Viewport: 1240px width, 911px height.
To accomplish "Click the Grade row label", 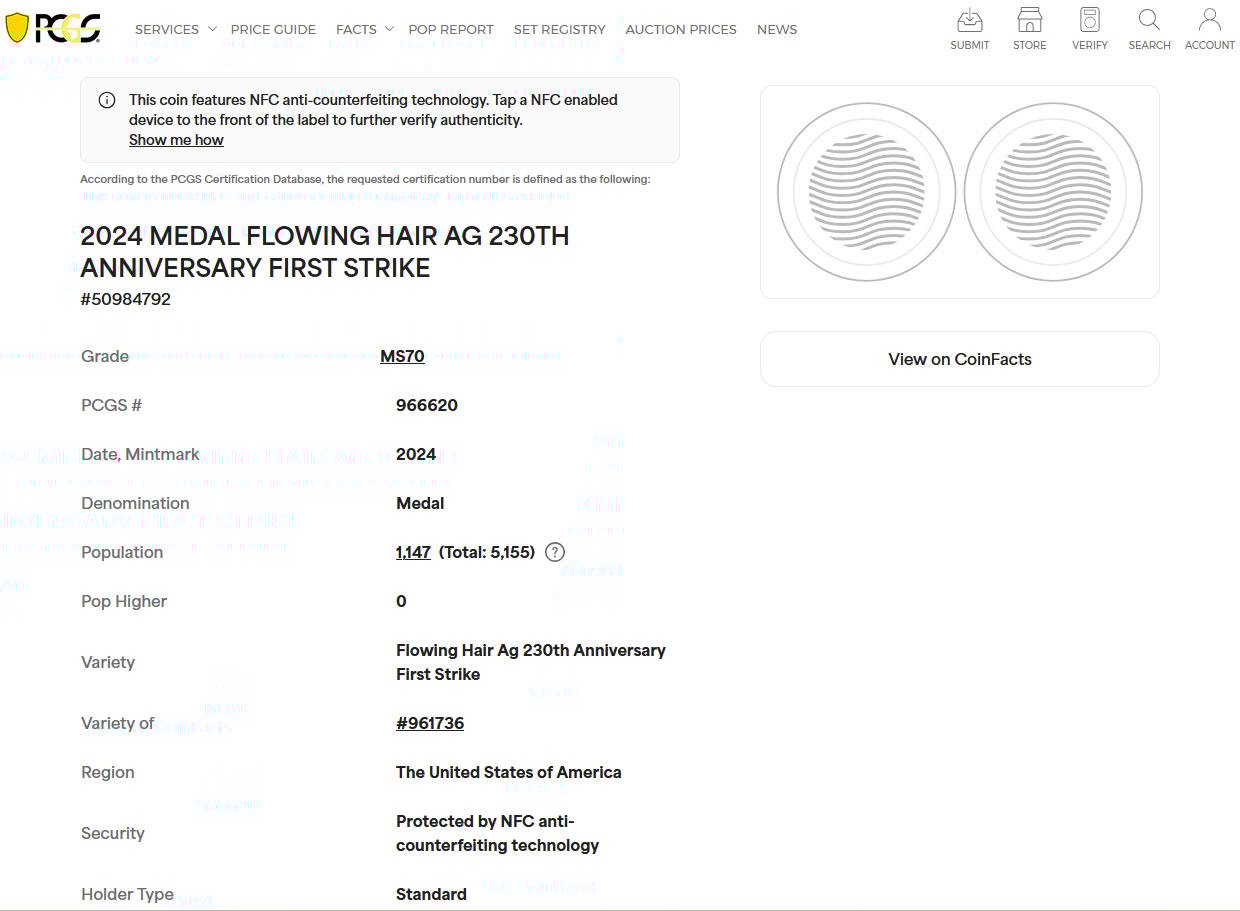I will [x=105, y=356].
